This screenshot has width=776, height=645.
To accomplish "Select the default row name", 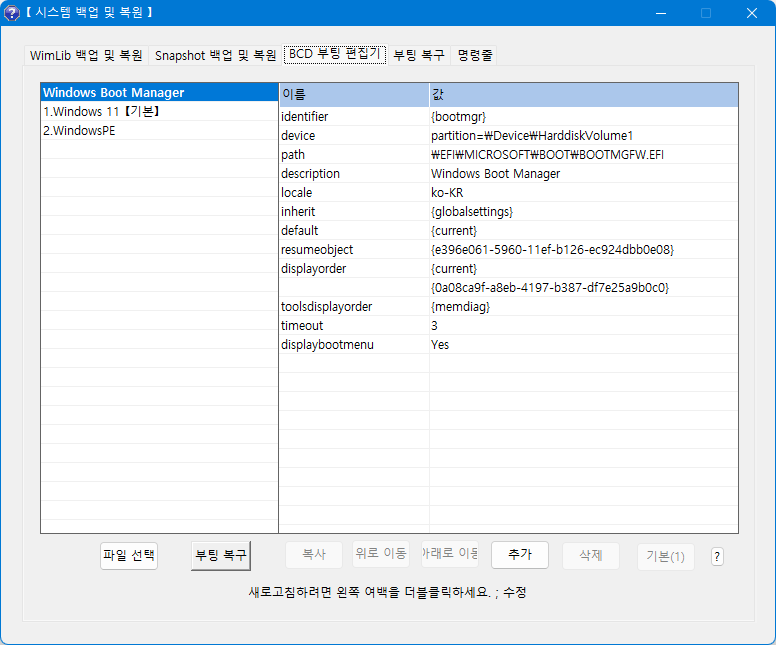I will [x=299, y=231].
